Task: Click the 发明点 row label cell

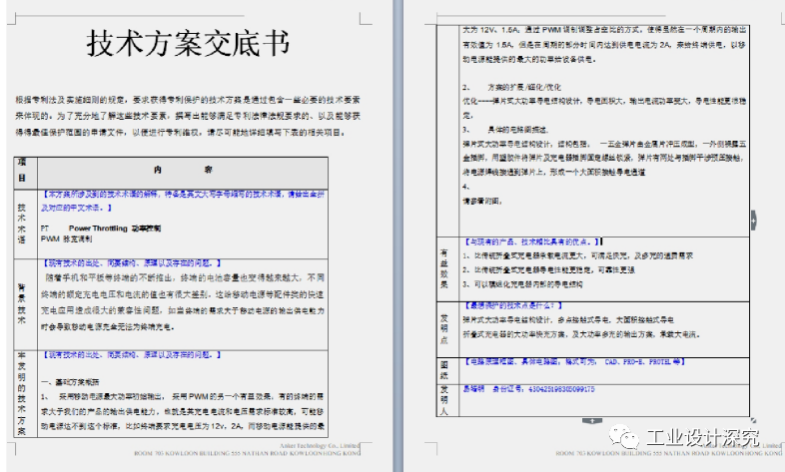Action: coord(445,324)
